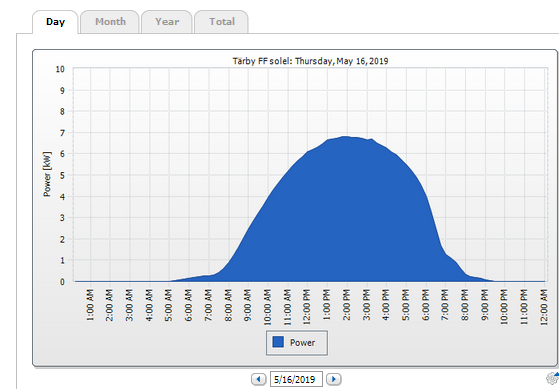The image size is (559, 389).
Task: Switch to the Total tab
Action: pos(221,22)
